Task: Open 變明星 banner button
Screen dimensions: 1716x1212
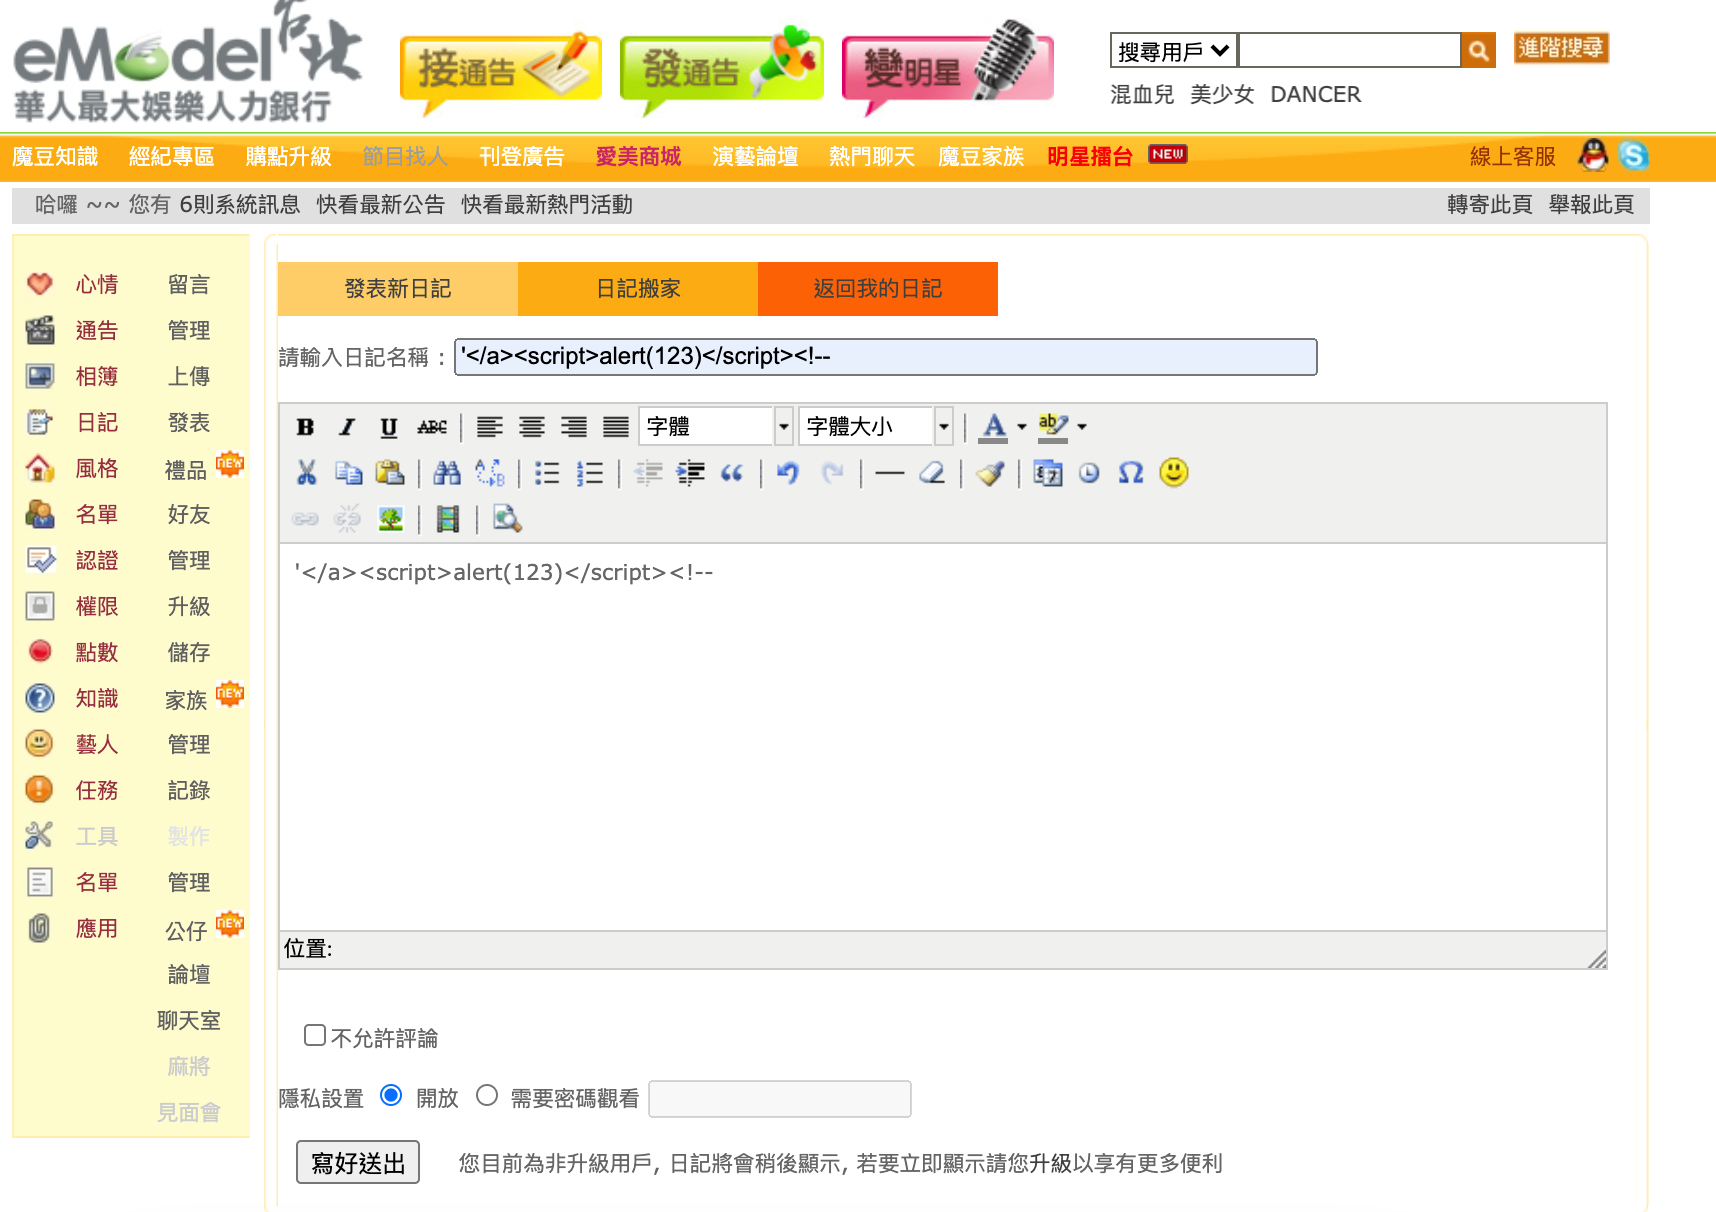Action: click(x=947, y=69)
